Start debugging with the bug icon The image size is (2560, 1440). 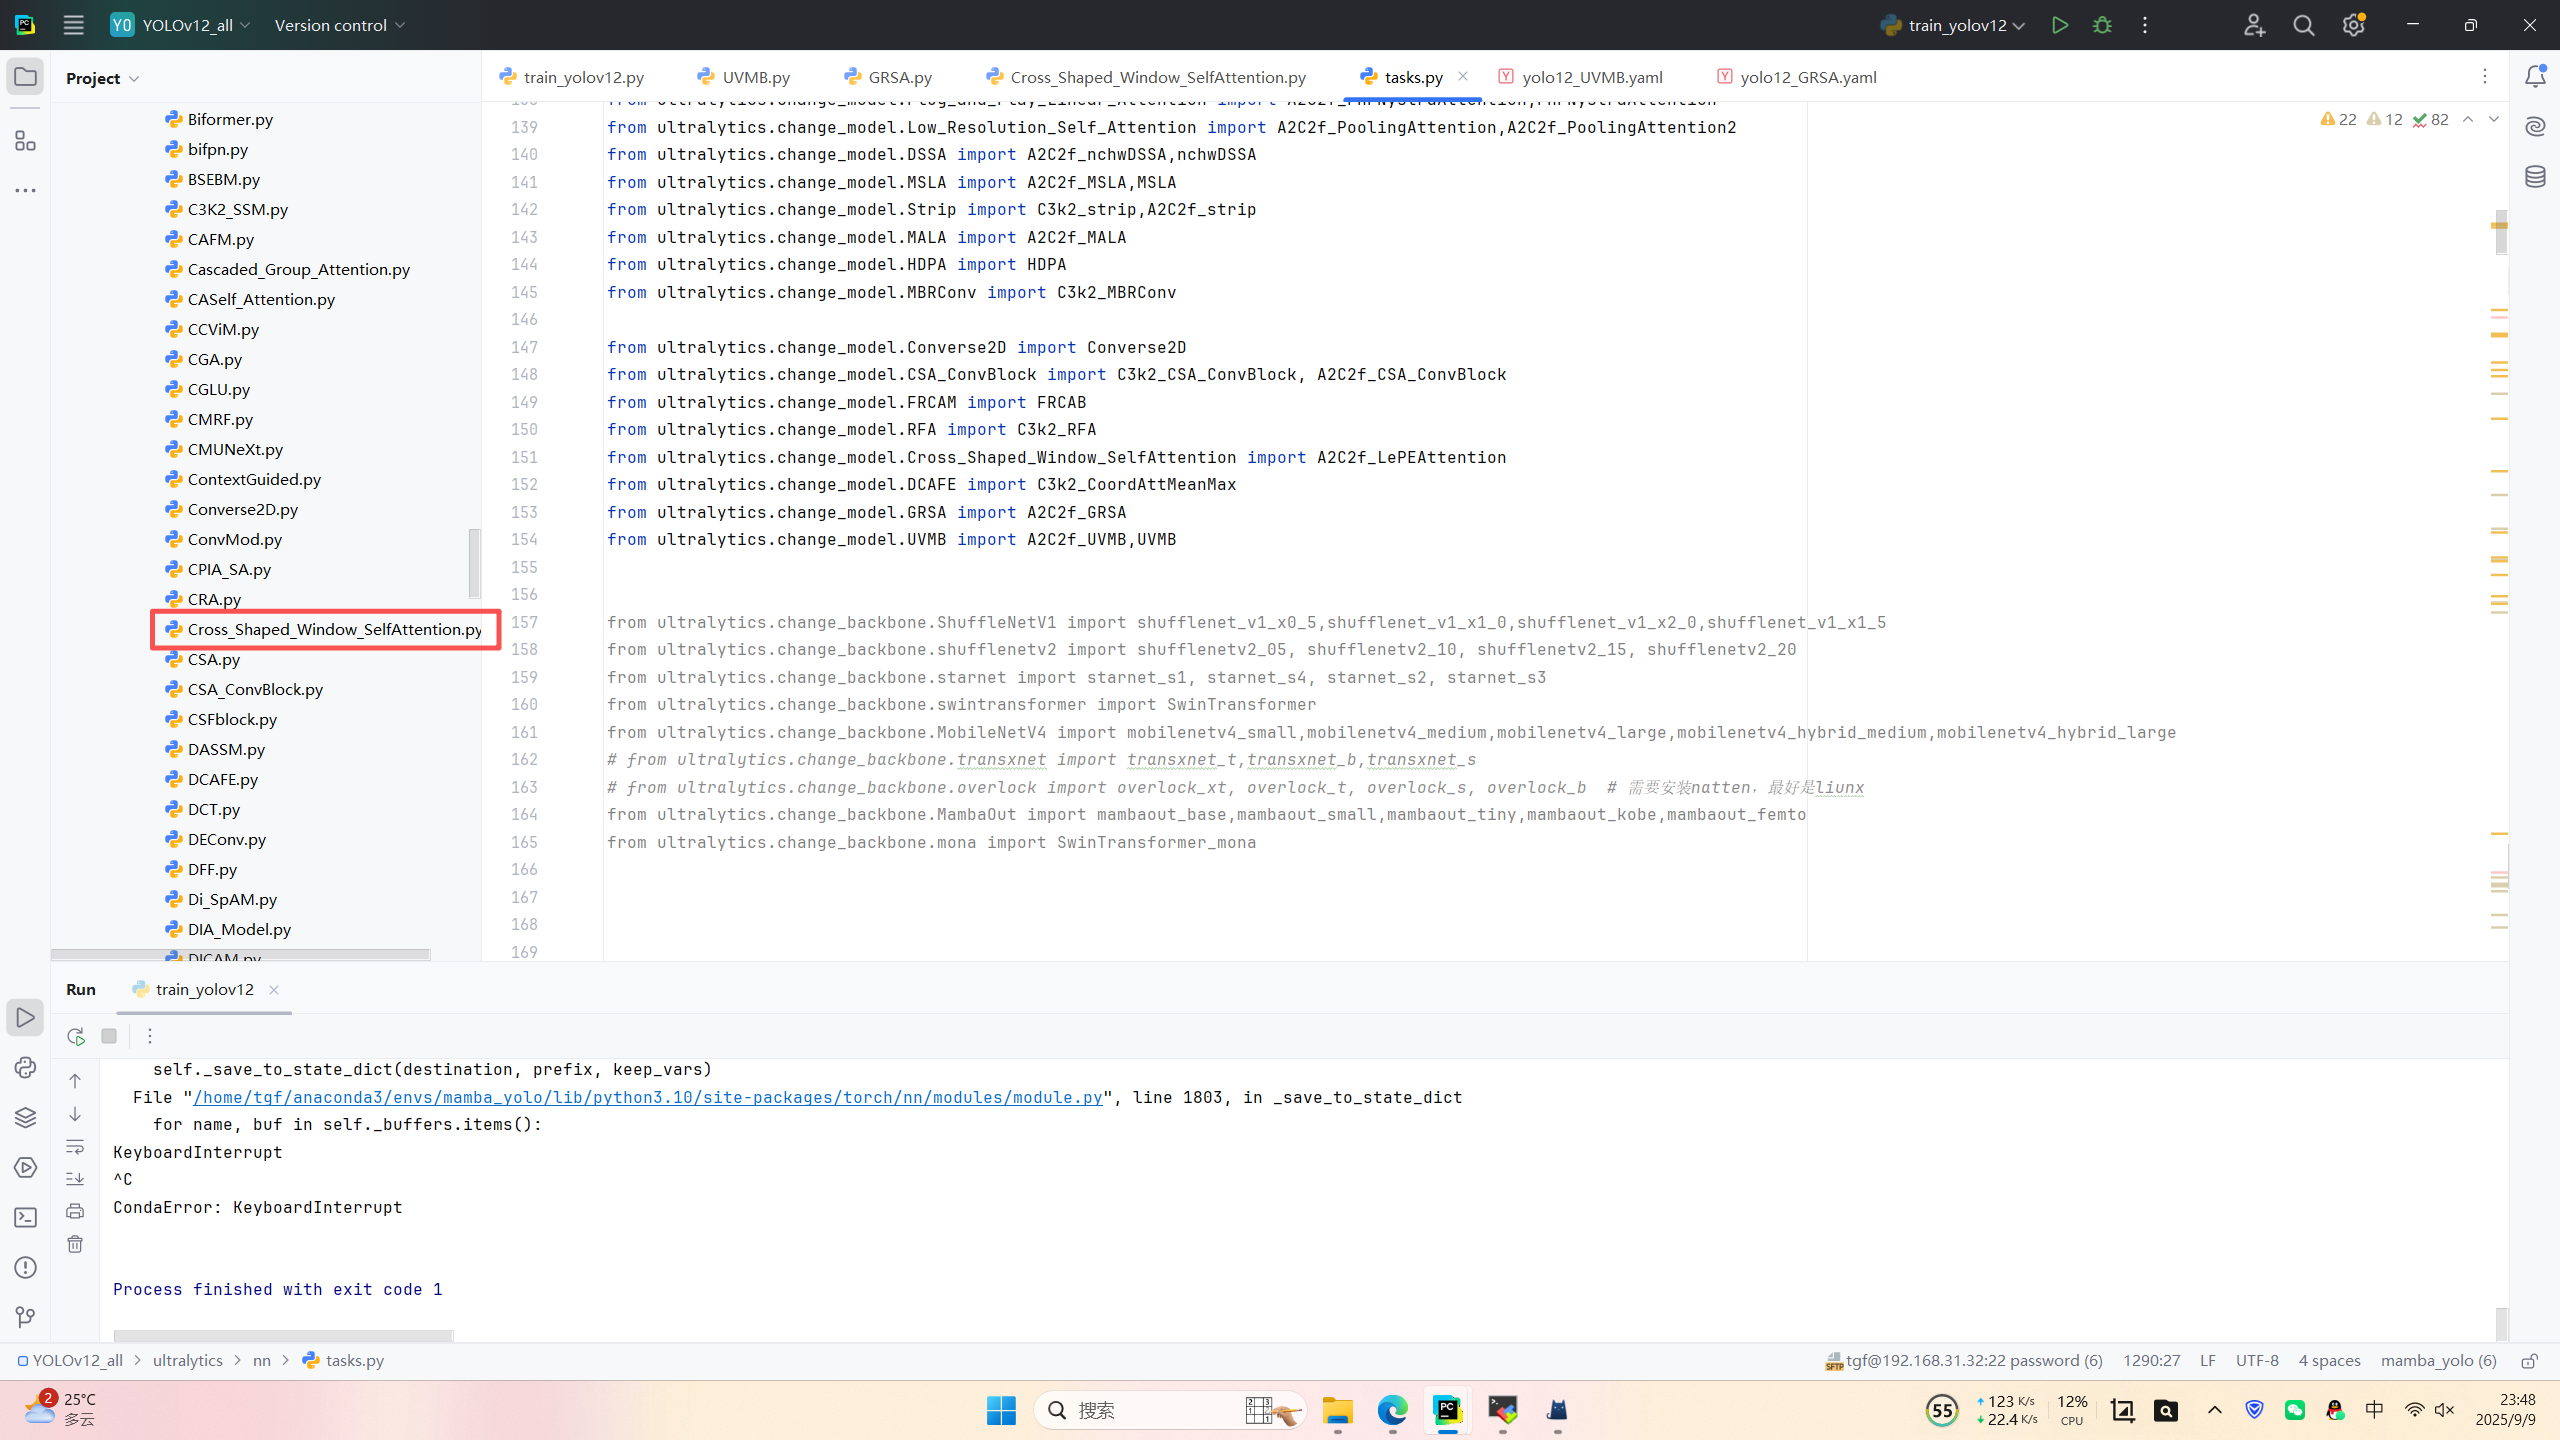click(x=2102, y=25)
